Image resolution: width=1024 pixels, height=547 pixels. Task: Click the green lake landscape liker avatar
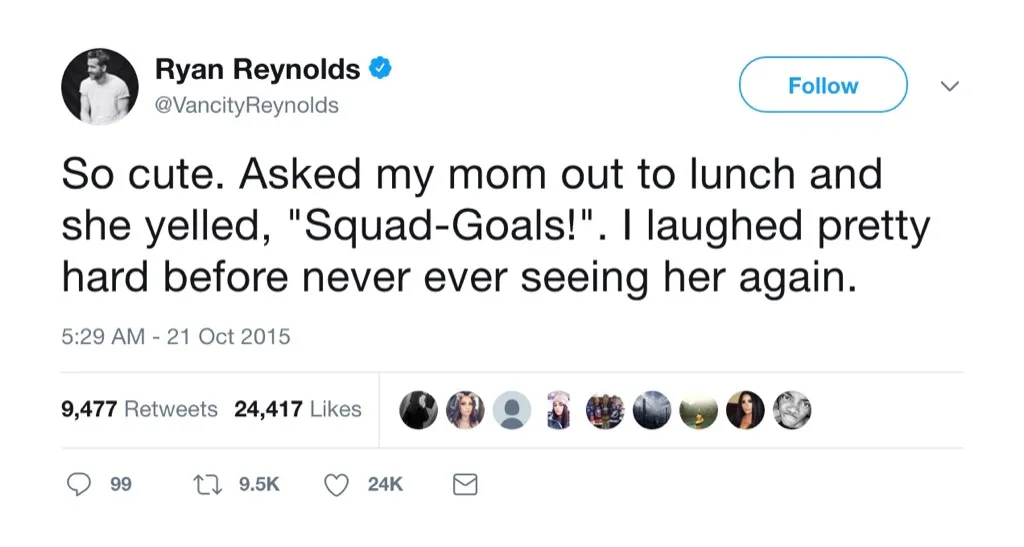(698, 409)
